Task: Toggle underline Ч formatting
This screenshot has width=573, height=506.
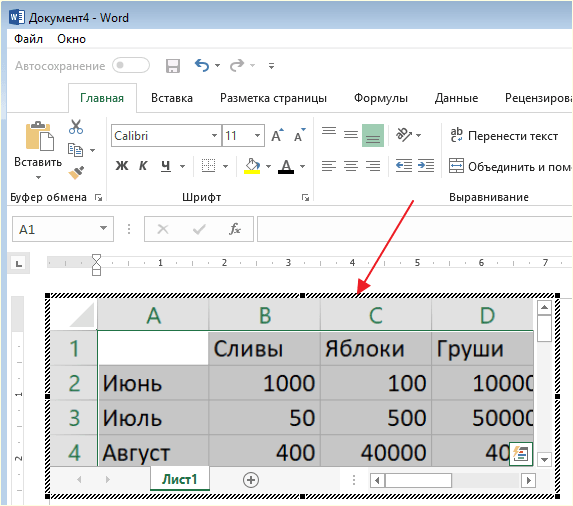Action: pyautogui.click(x=166, y=166)
